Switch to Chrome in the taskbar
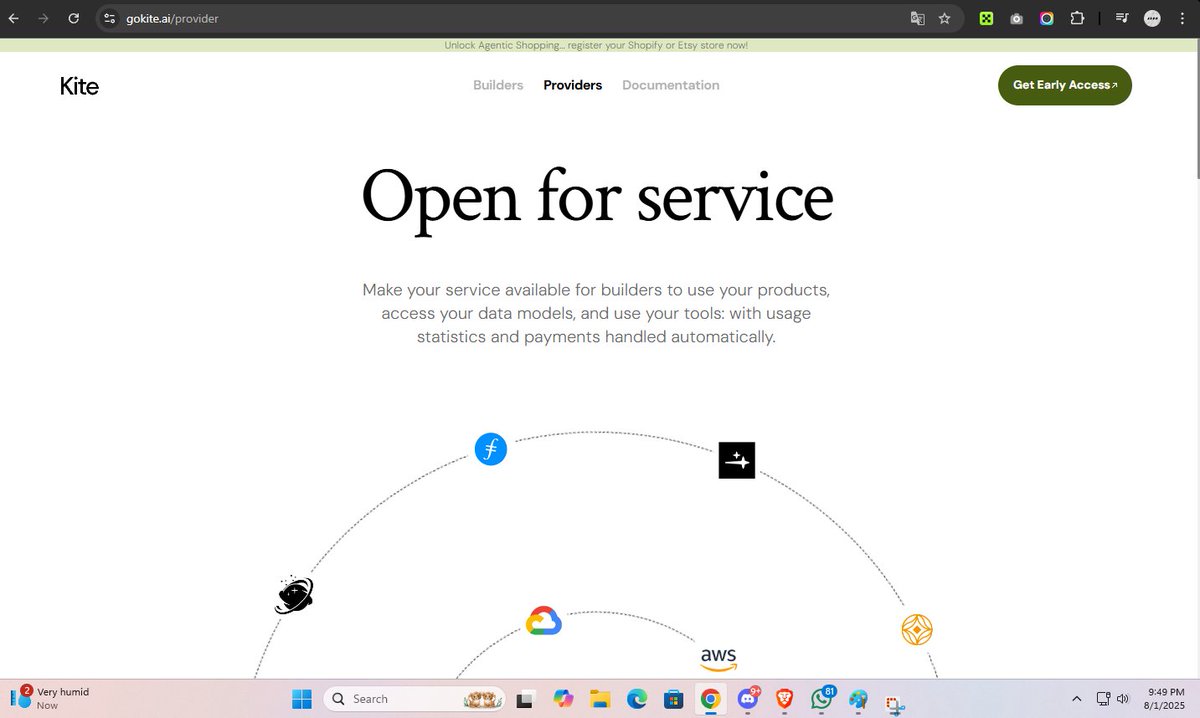The width and height of the screenshot is (1200, 718). (710, 699)
